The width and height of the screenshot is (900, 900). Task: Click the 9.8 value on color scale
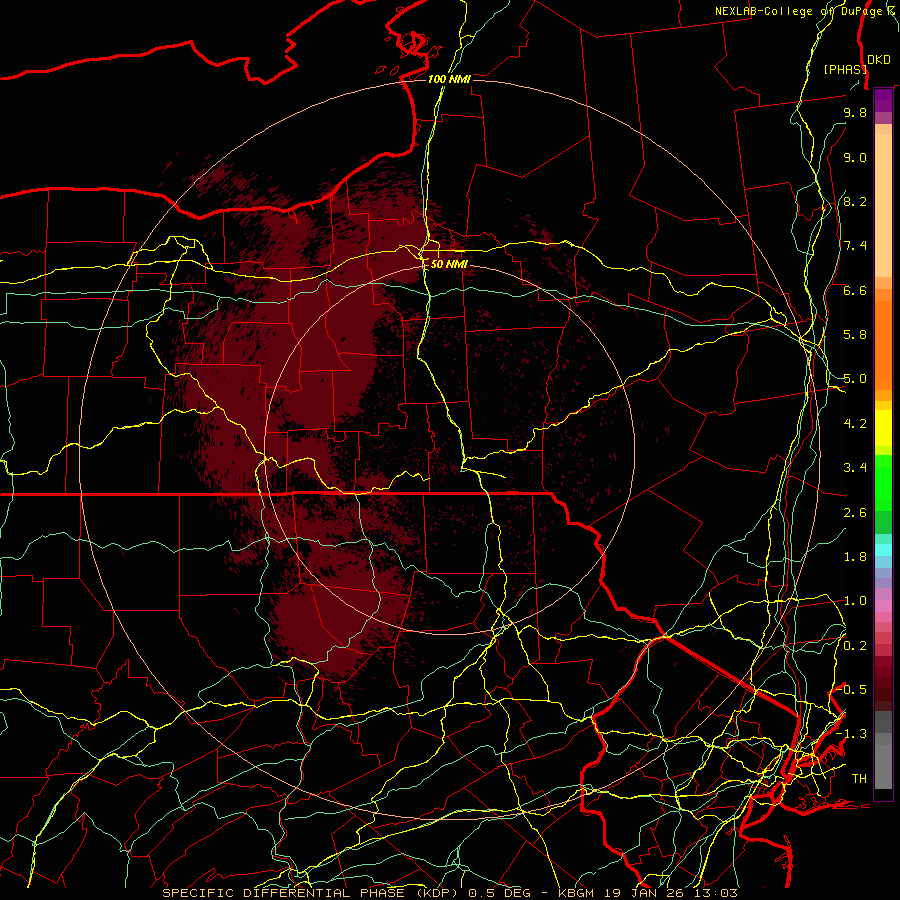pyautogui.click(x=855, y=112)
